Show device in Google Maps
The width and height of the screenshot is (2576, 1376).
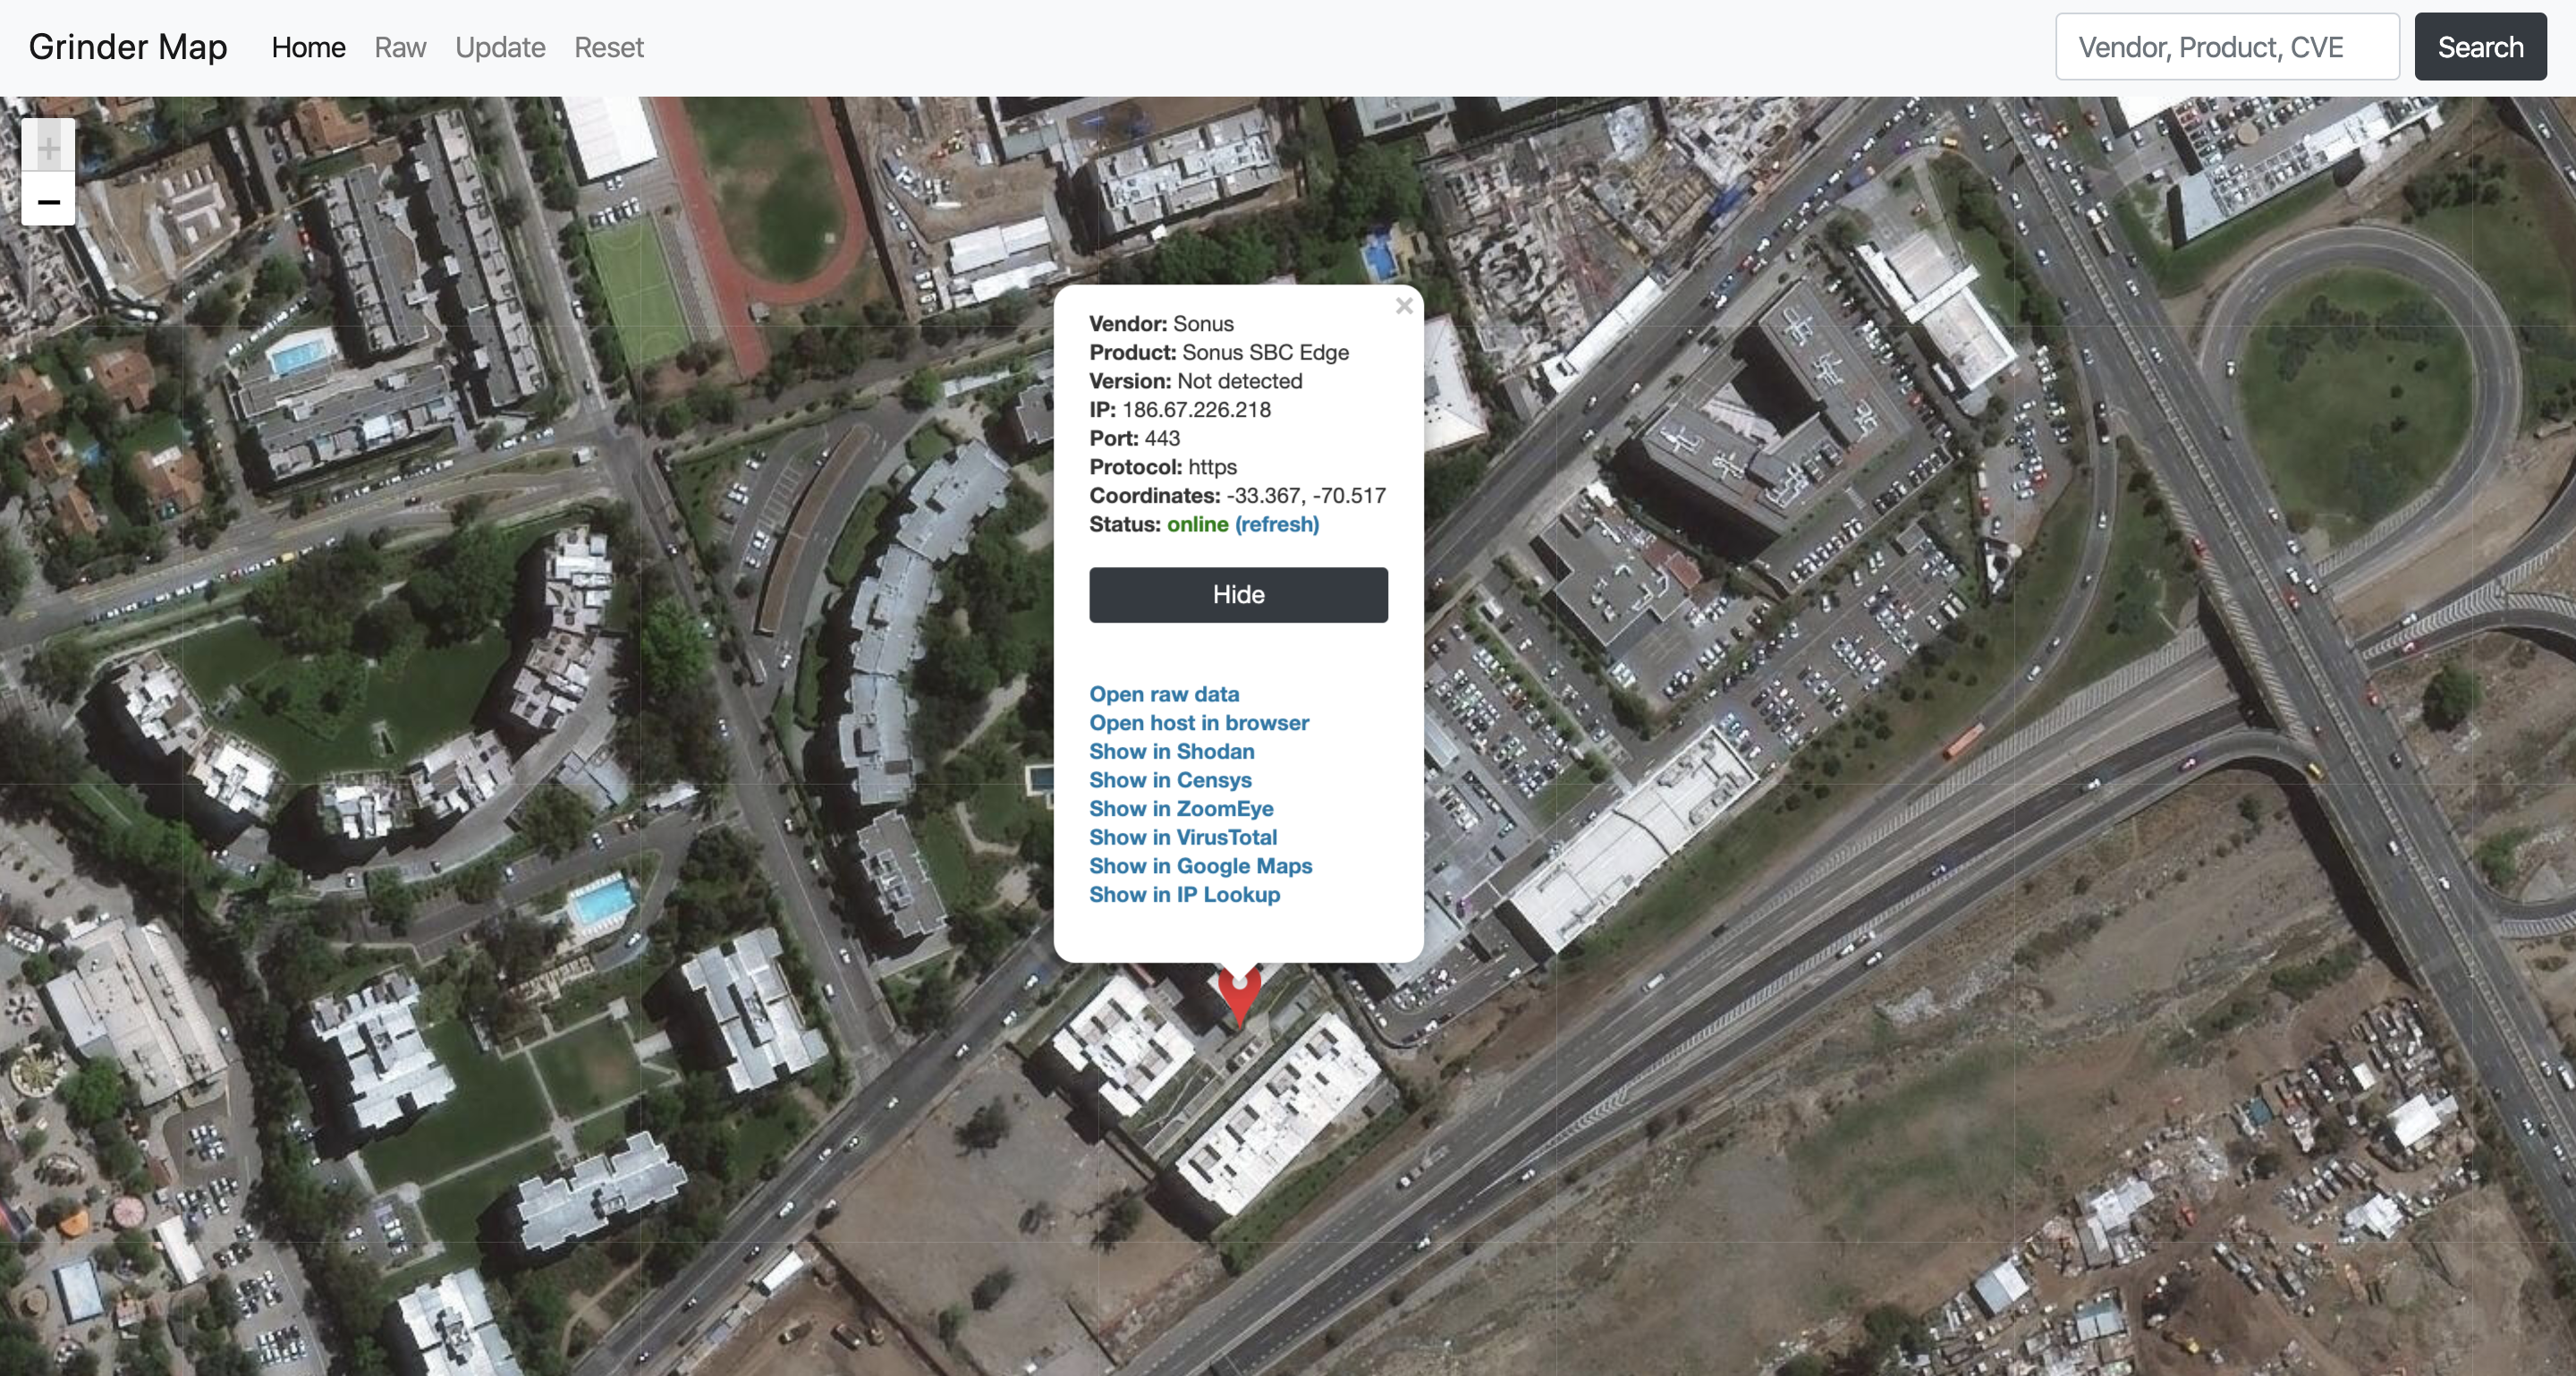[1201, 866]
